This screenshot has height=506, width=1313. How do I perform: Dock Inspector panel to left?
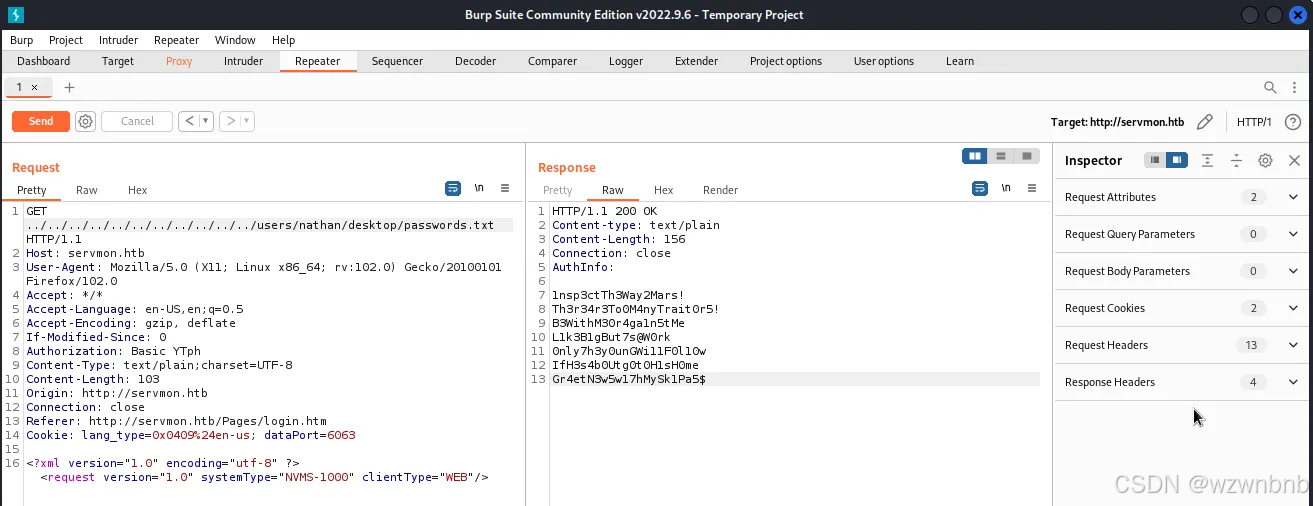1155,160
